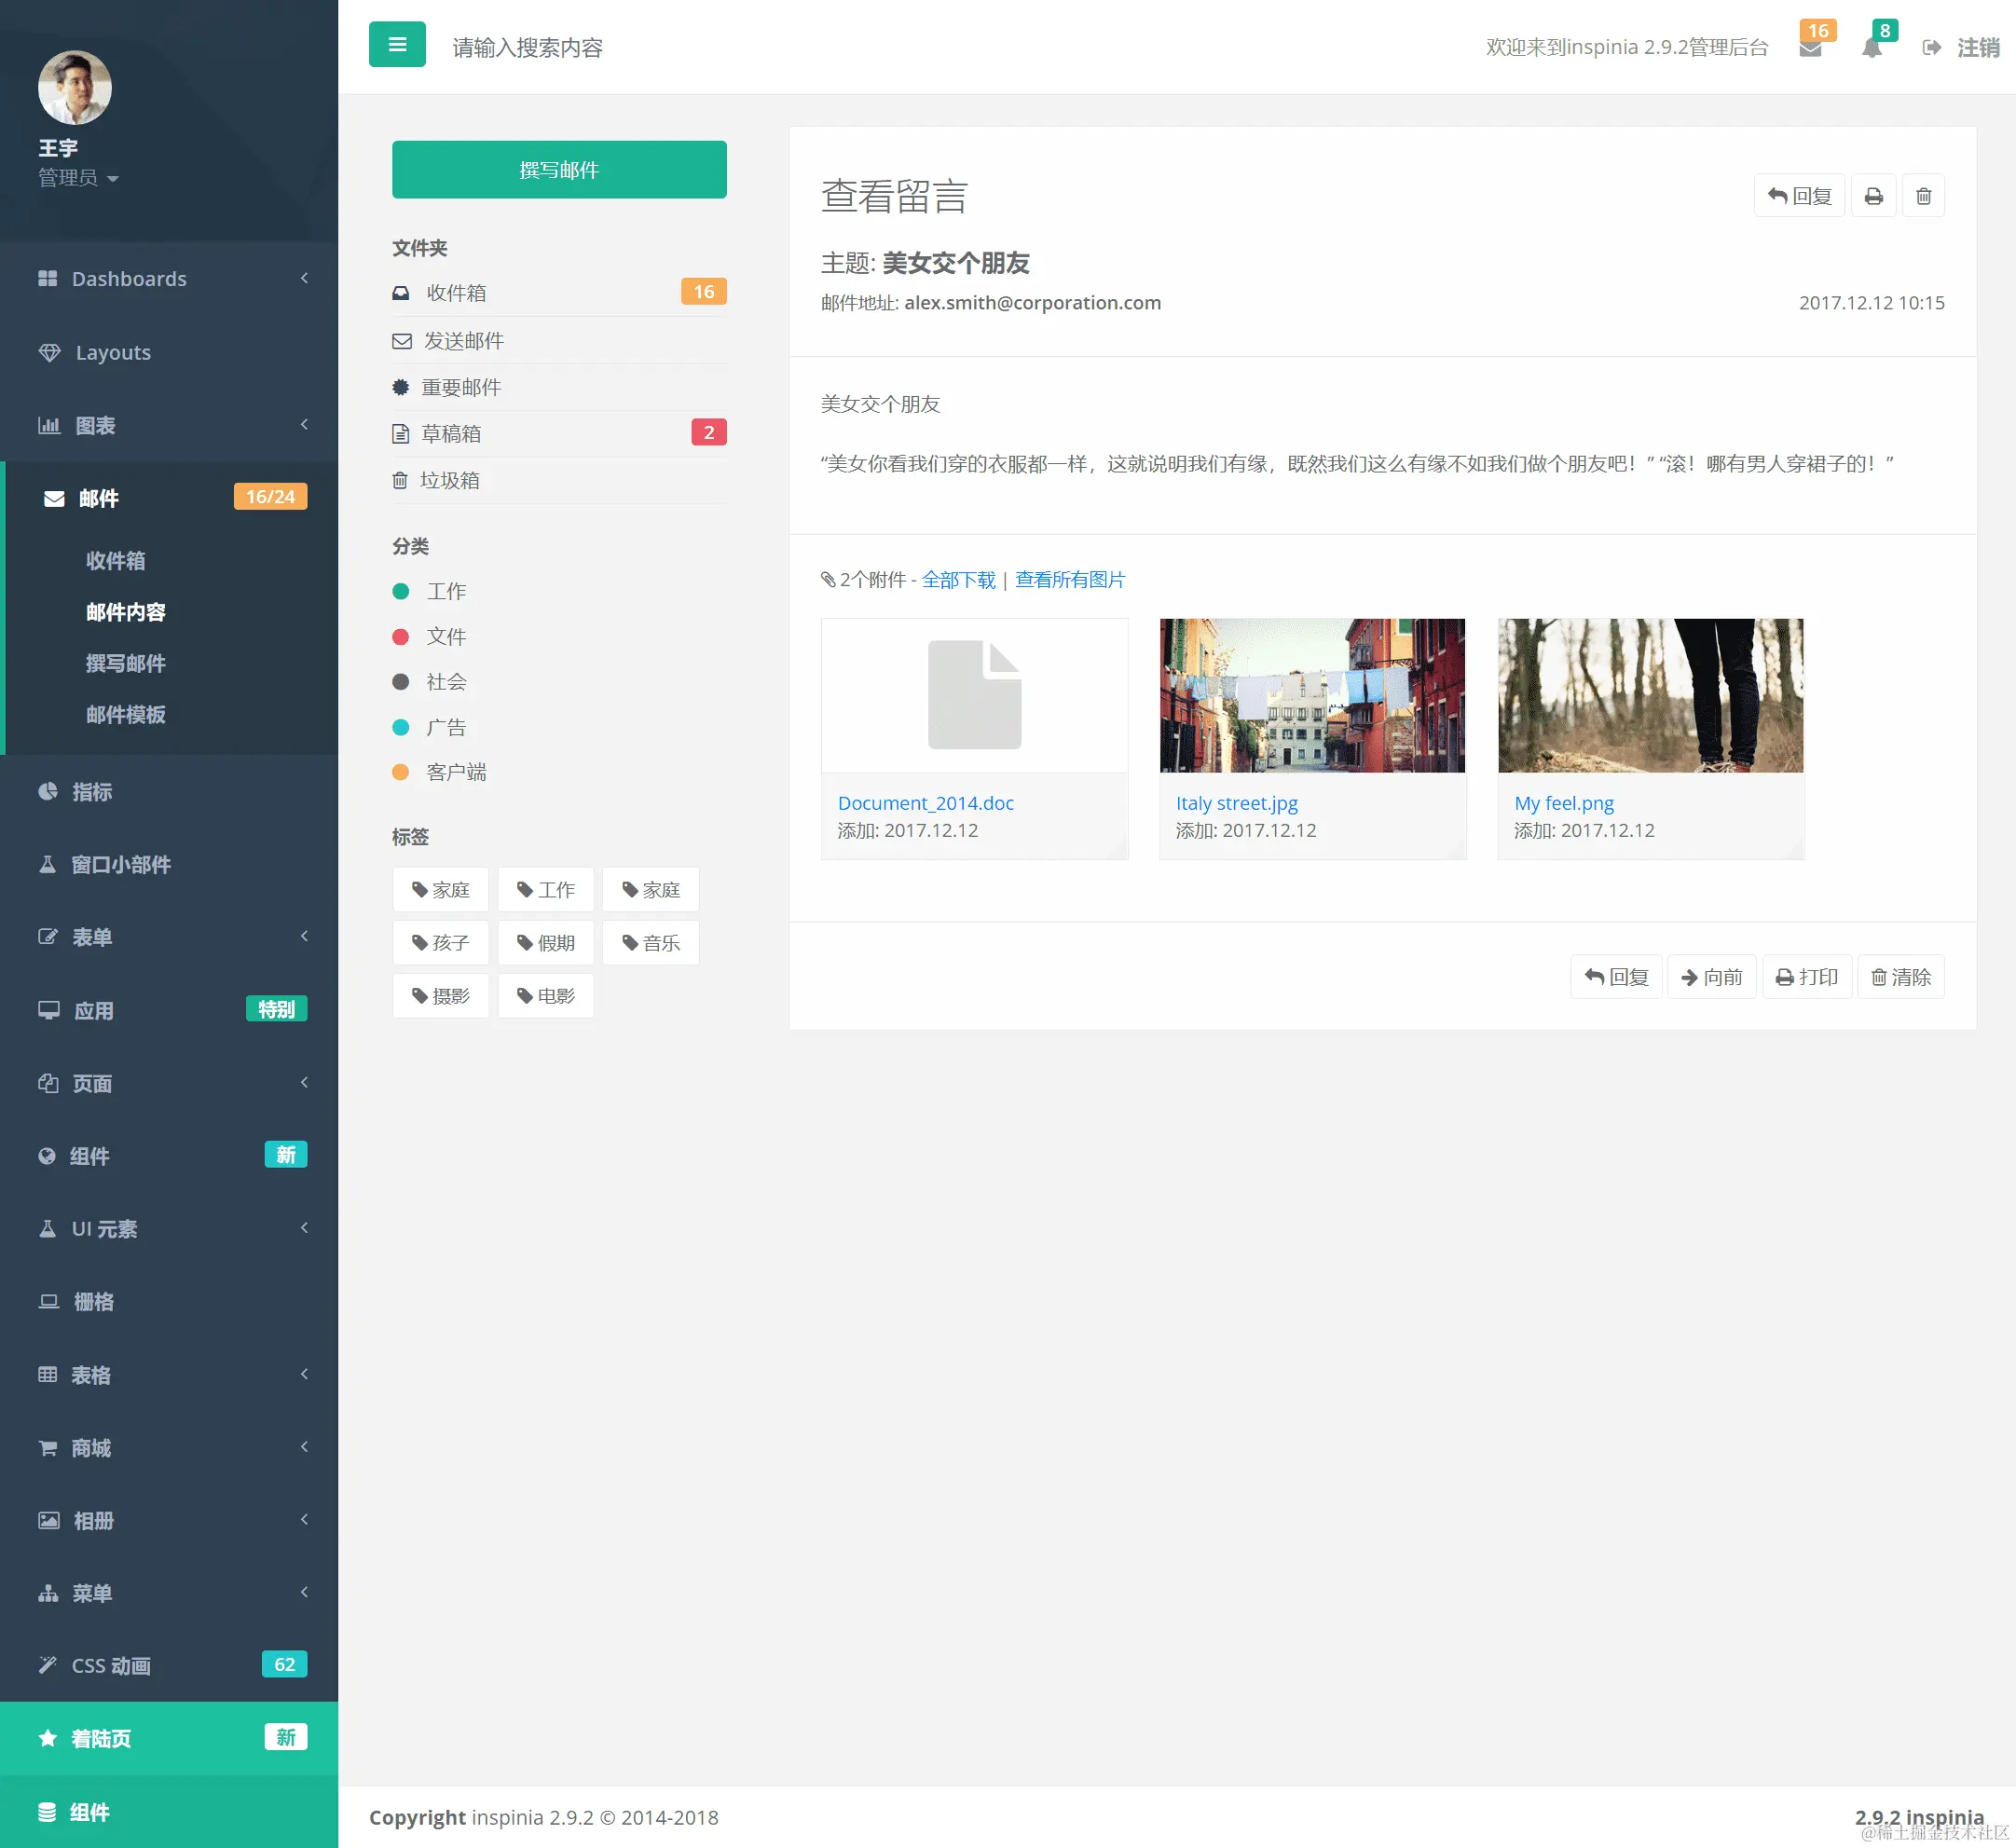Open the 垃圾箱 trash folder
This screenshot has height=1848, width=2016.
451,480
